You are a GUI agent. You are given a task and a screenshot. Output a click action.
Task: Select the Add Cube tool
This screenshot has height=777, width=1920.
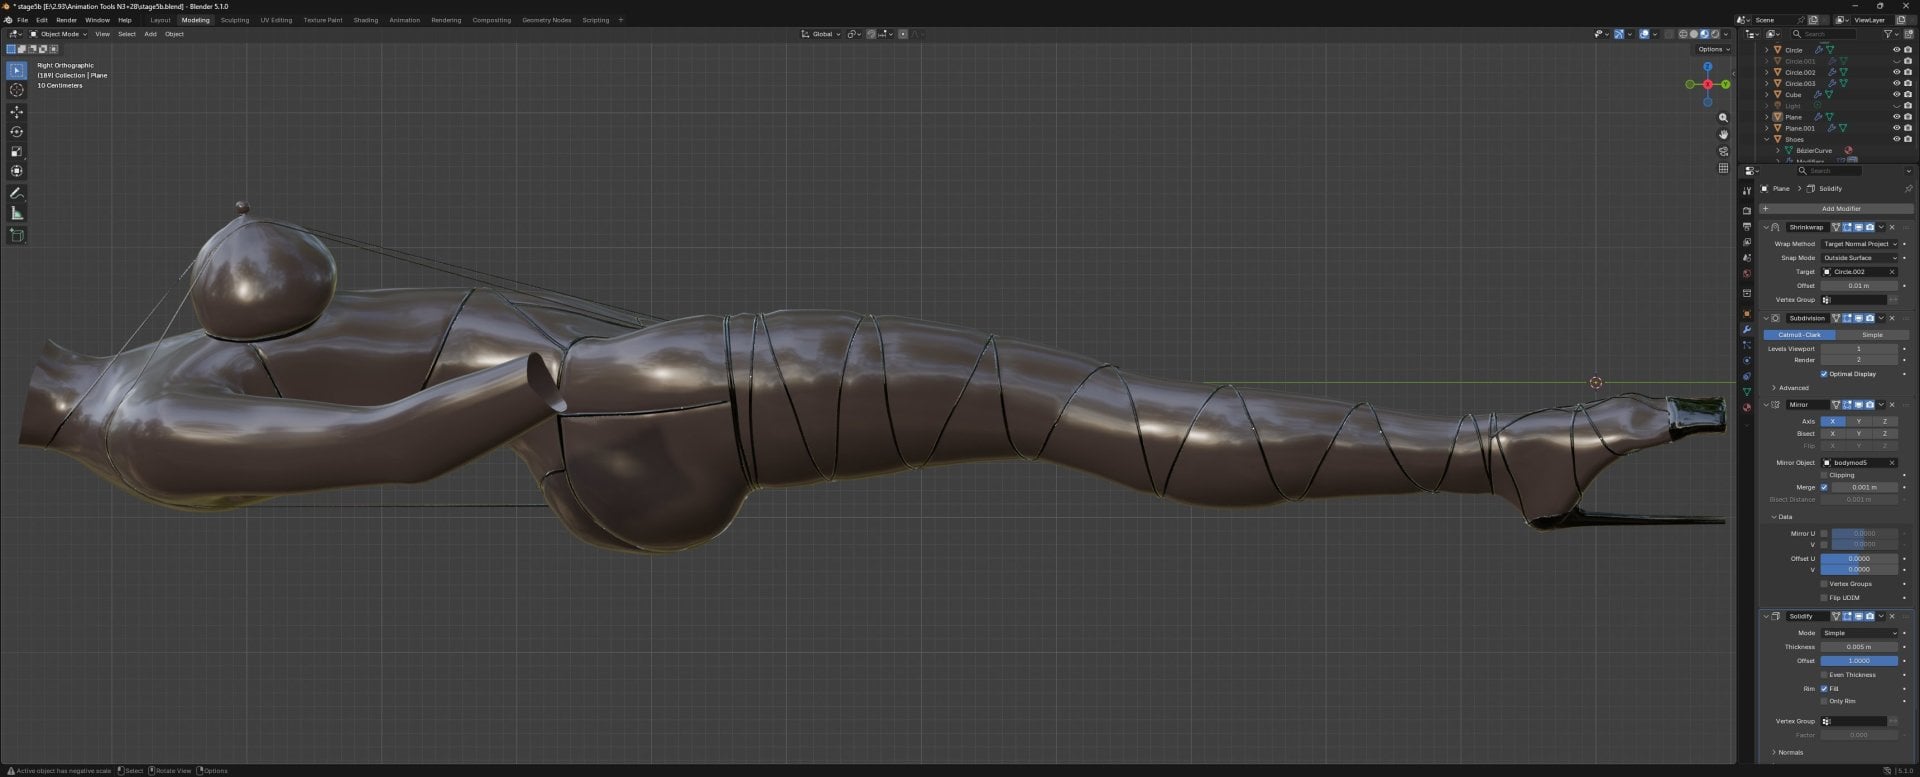17,235
